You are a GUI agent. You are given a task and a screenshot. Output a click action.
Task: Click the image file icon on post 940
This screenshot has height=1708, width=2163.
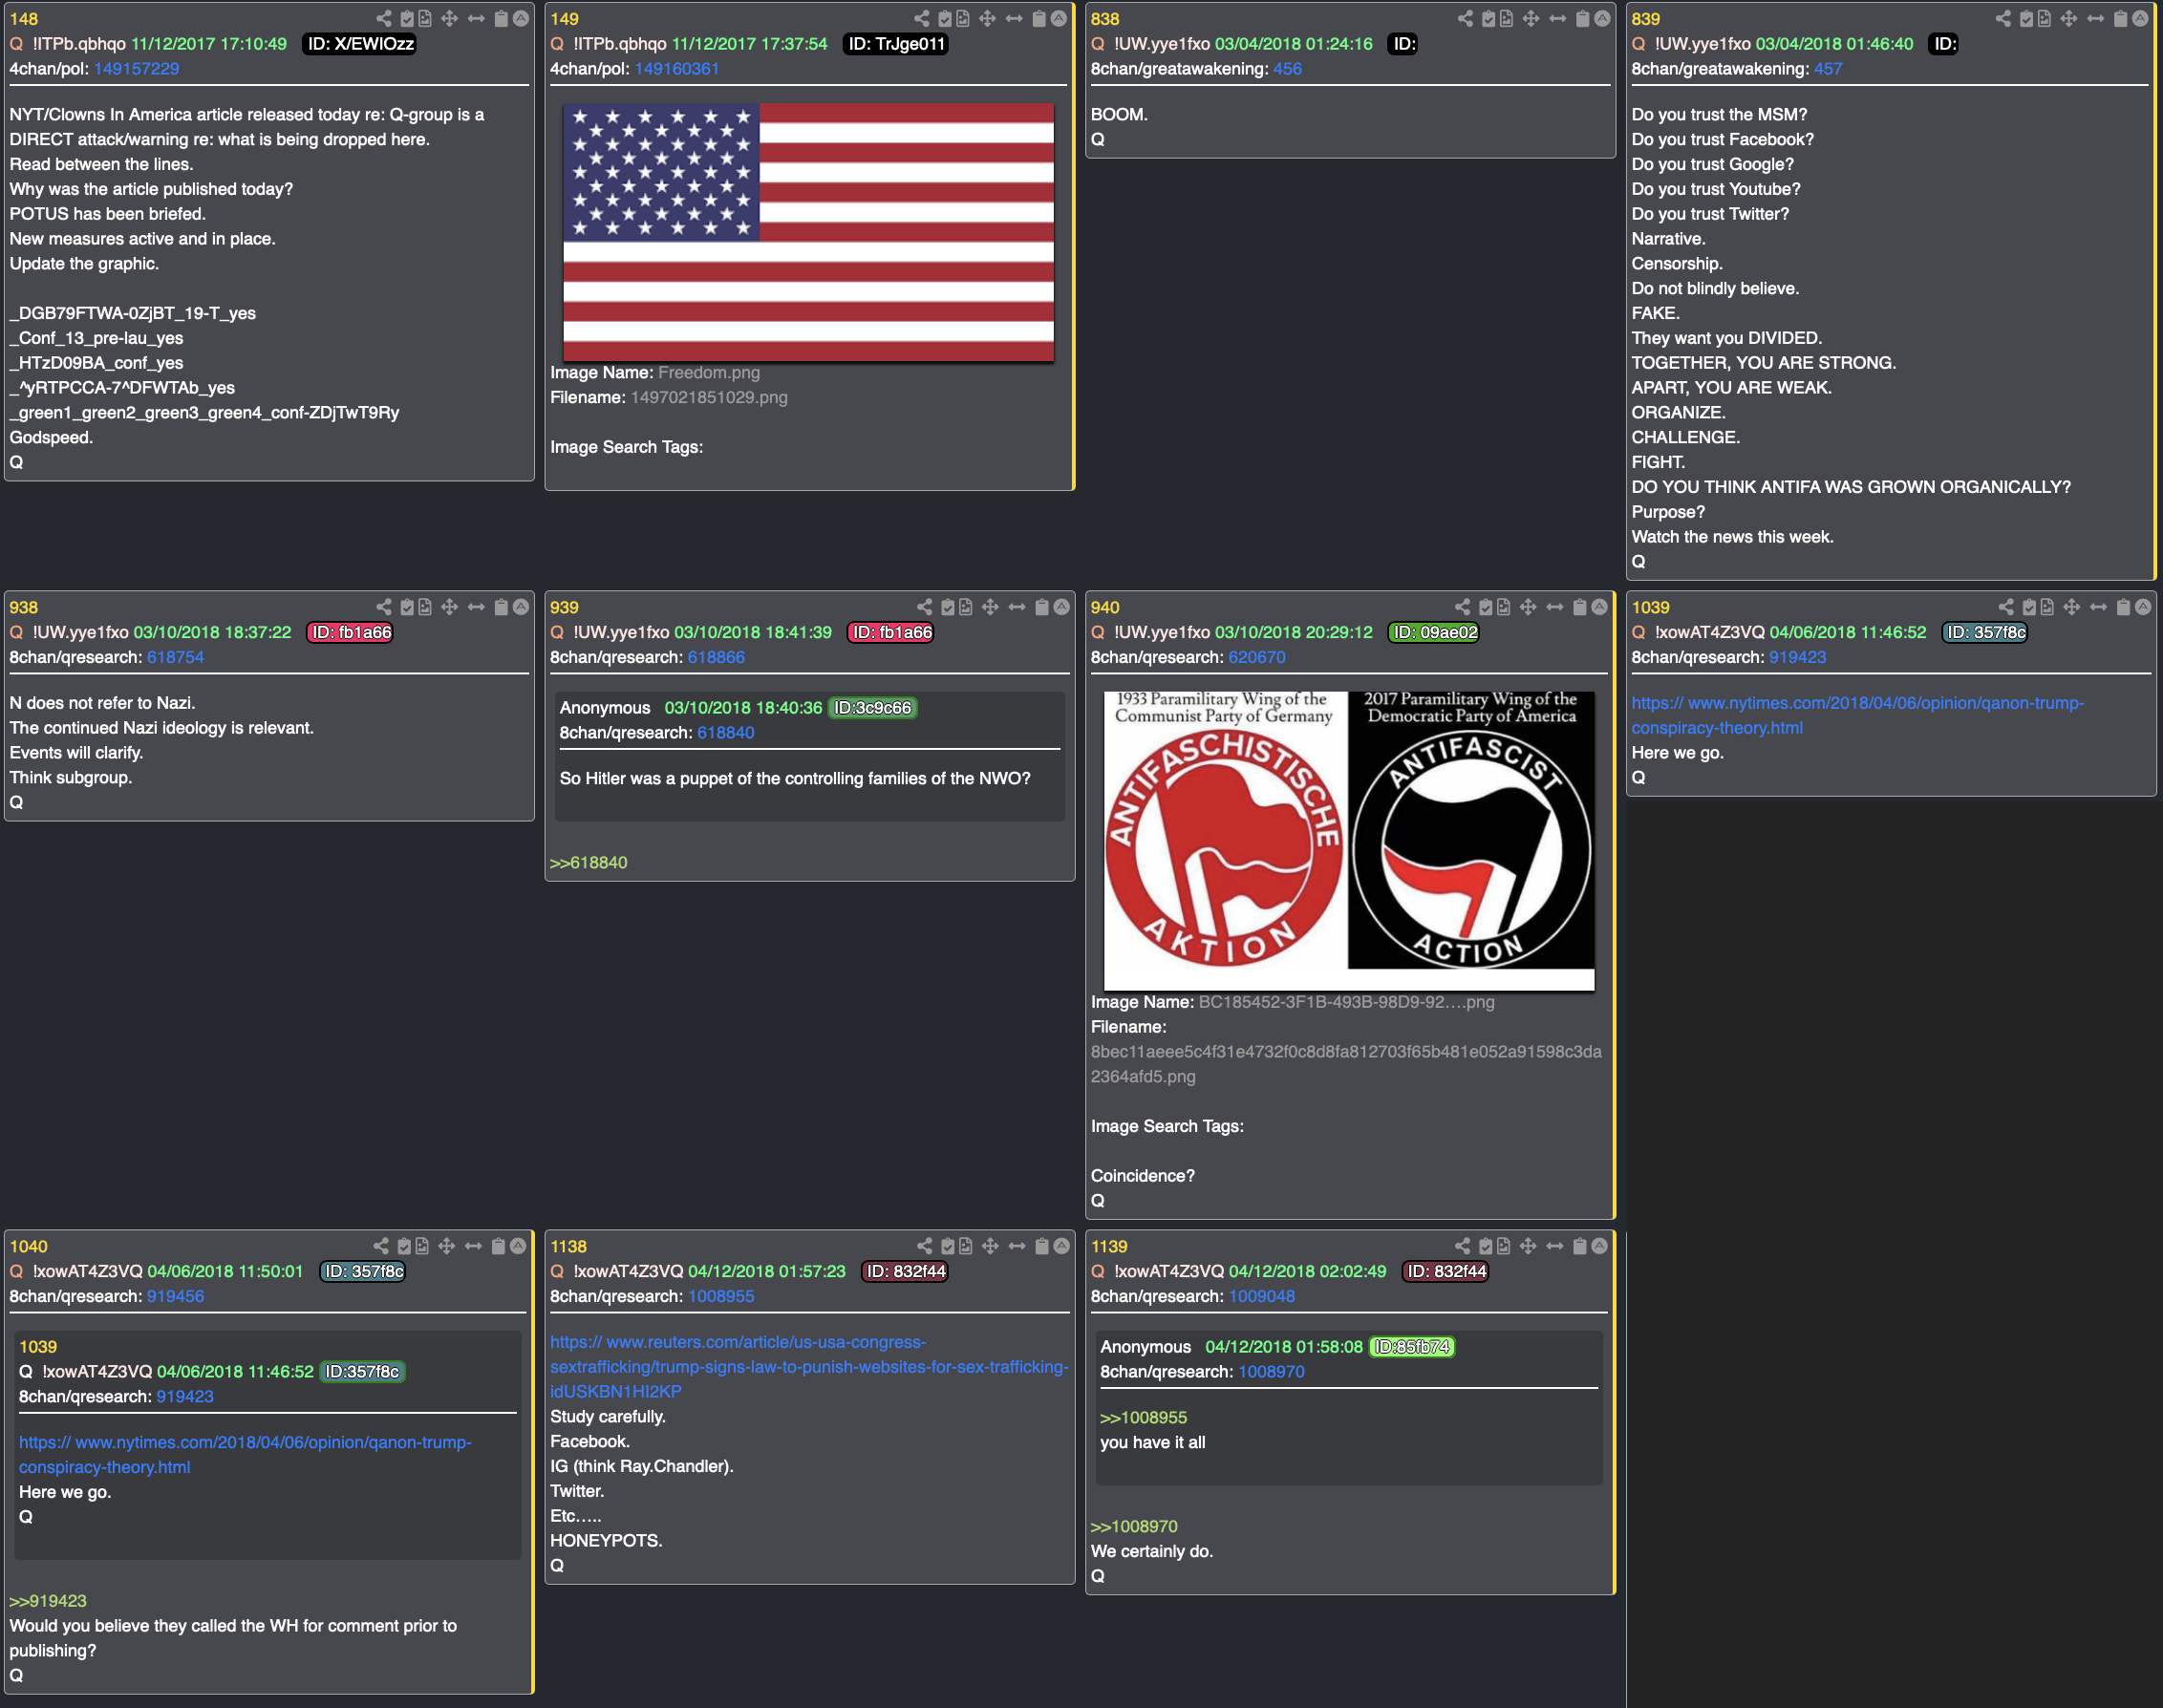(1503, 607)
